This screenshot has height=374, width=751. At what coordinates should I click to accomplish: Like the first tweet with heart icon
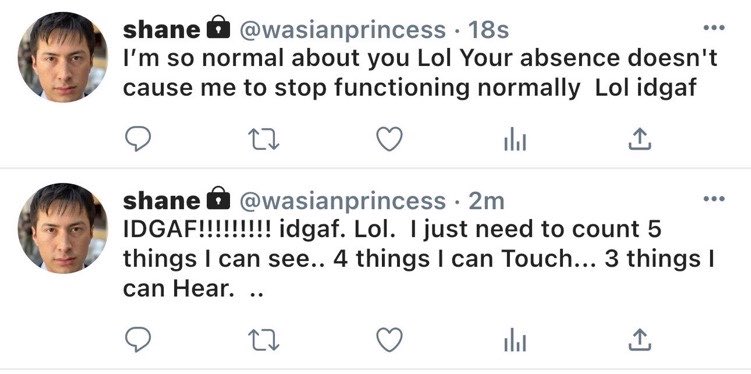coord(389,139)
